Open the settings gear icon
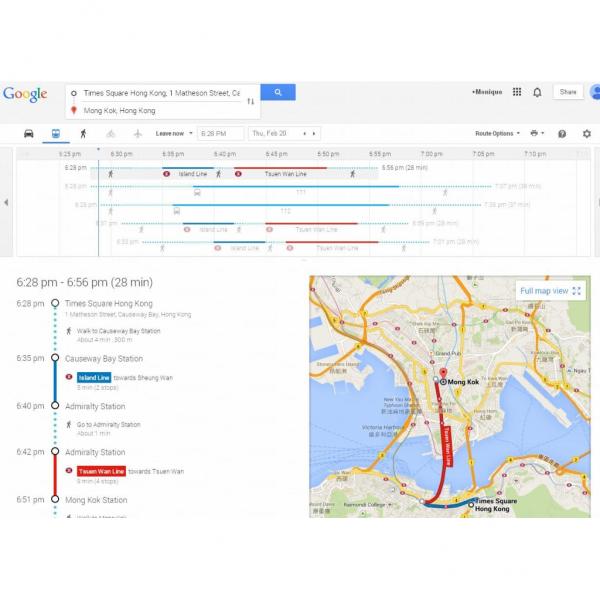 click(x=587, y=134)
